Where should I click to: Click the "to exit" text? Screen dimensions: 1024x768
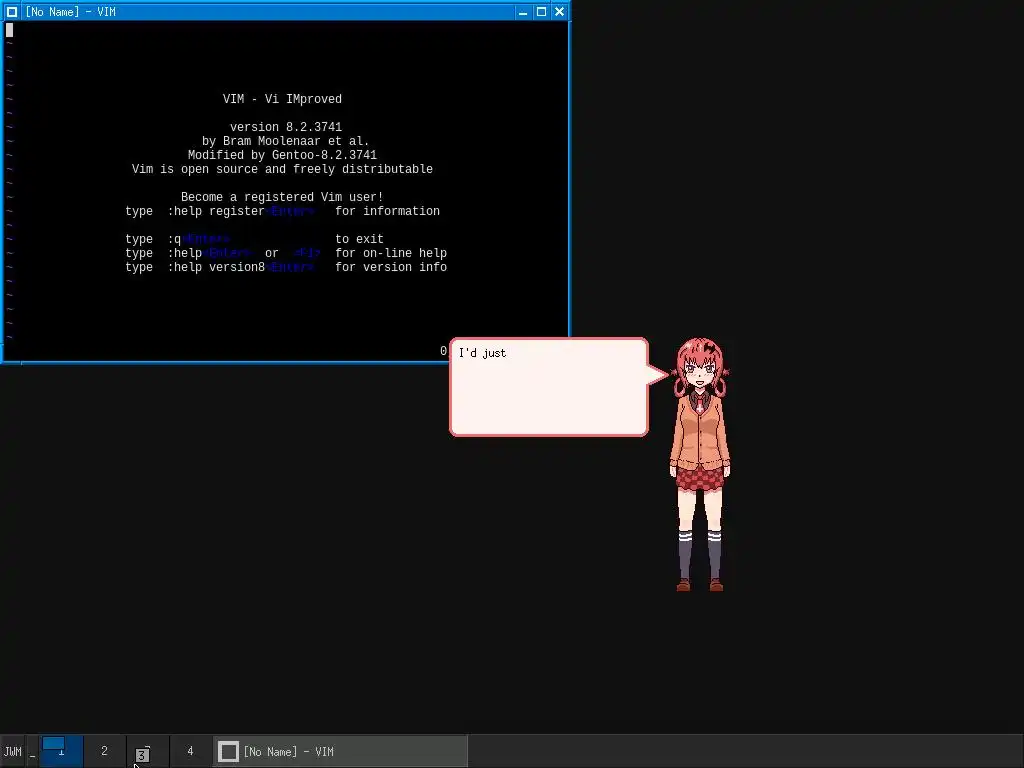(x=359, y=240)
